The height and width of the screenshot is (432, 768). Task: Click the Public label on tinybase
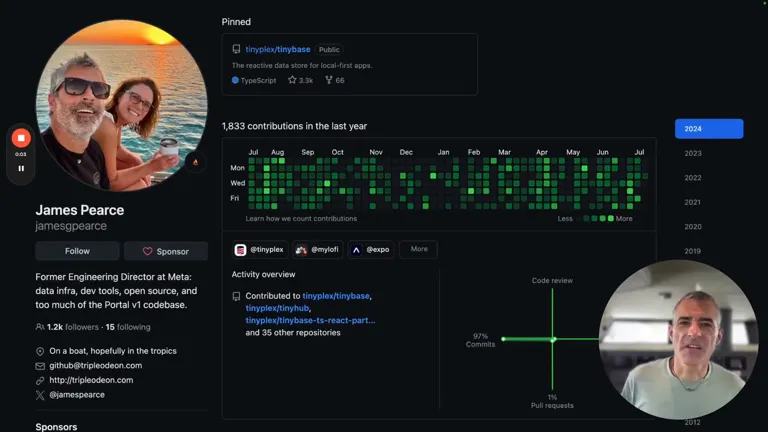click(329, 49)
